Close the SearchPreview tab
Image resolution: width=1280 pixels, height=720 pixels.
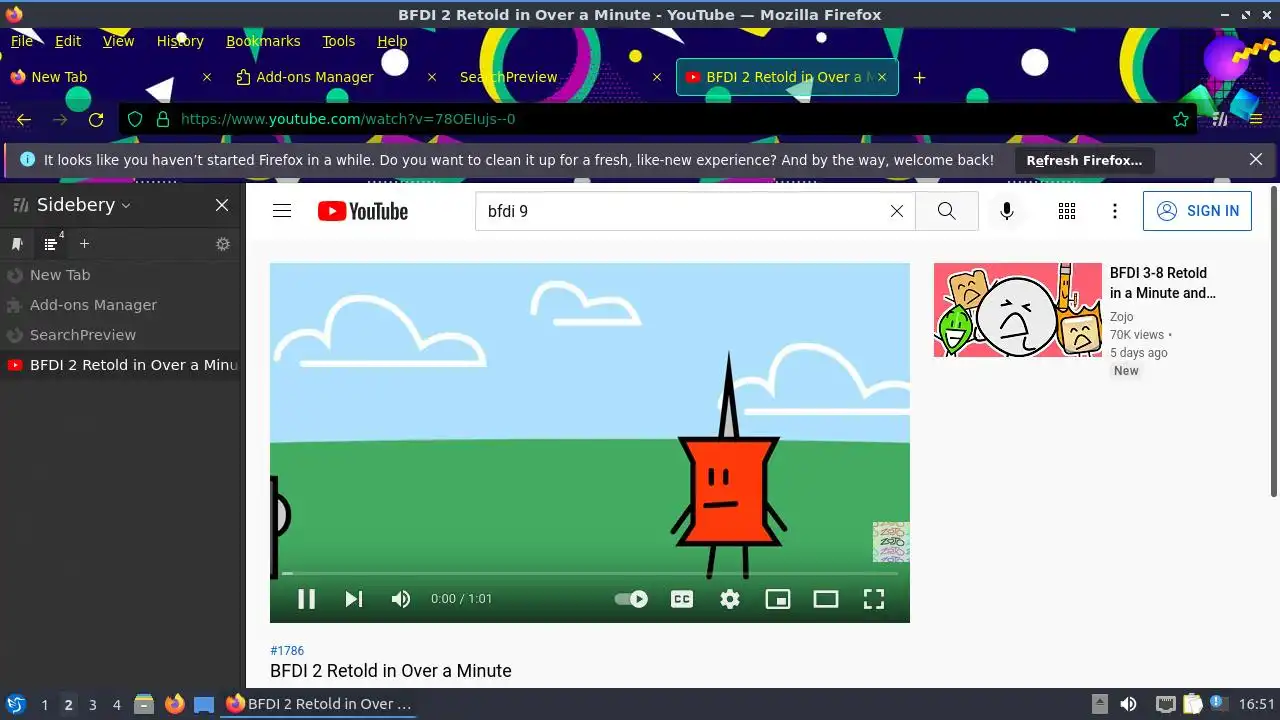[x=658, y=77]
